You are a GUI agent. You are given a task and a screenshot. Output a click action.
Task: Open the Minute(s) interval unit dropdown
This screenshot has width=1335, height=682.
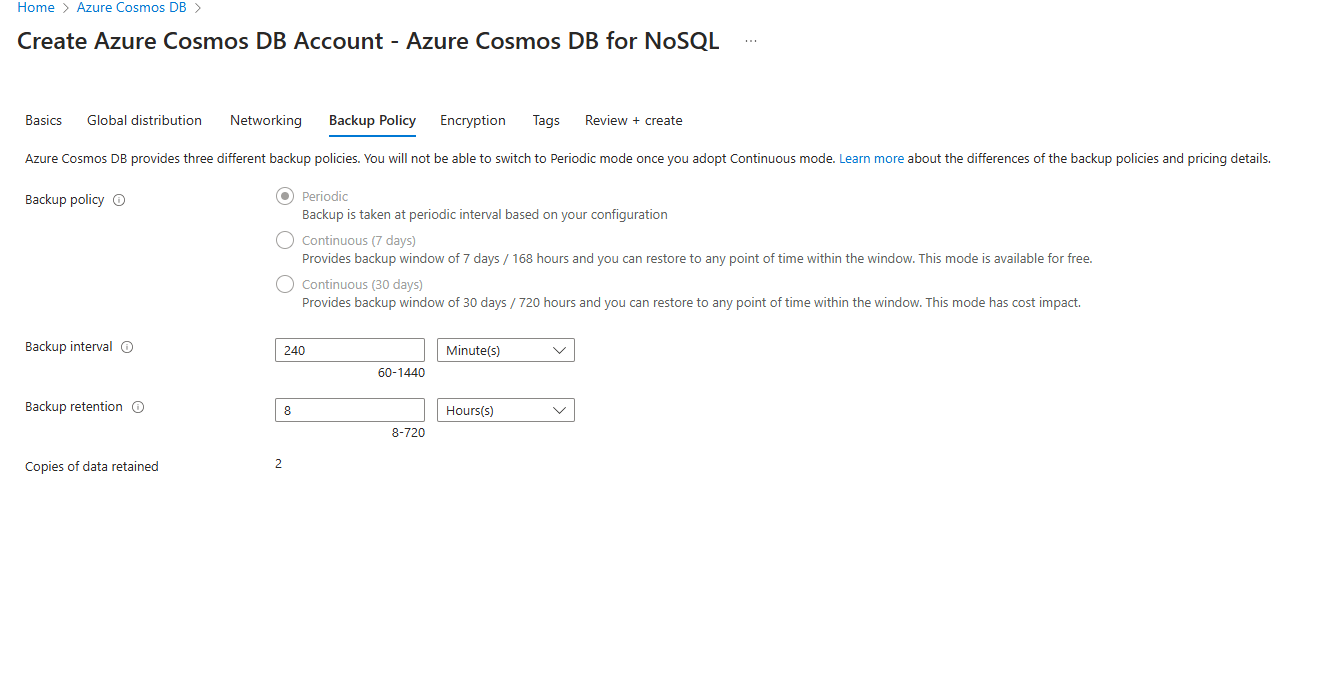(x=506, y=350)
